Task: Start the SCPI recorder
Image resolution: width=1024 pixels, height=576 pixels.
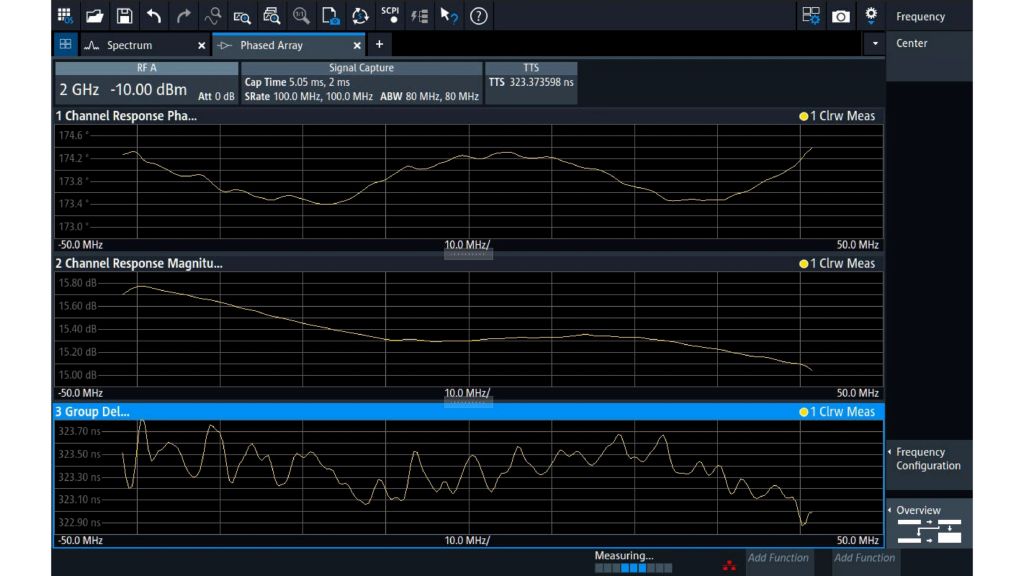Action: (x=390, y=15)
